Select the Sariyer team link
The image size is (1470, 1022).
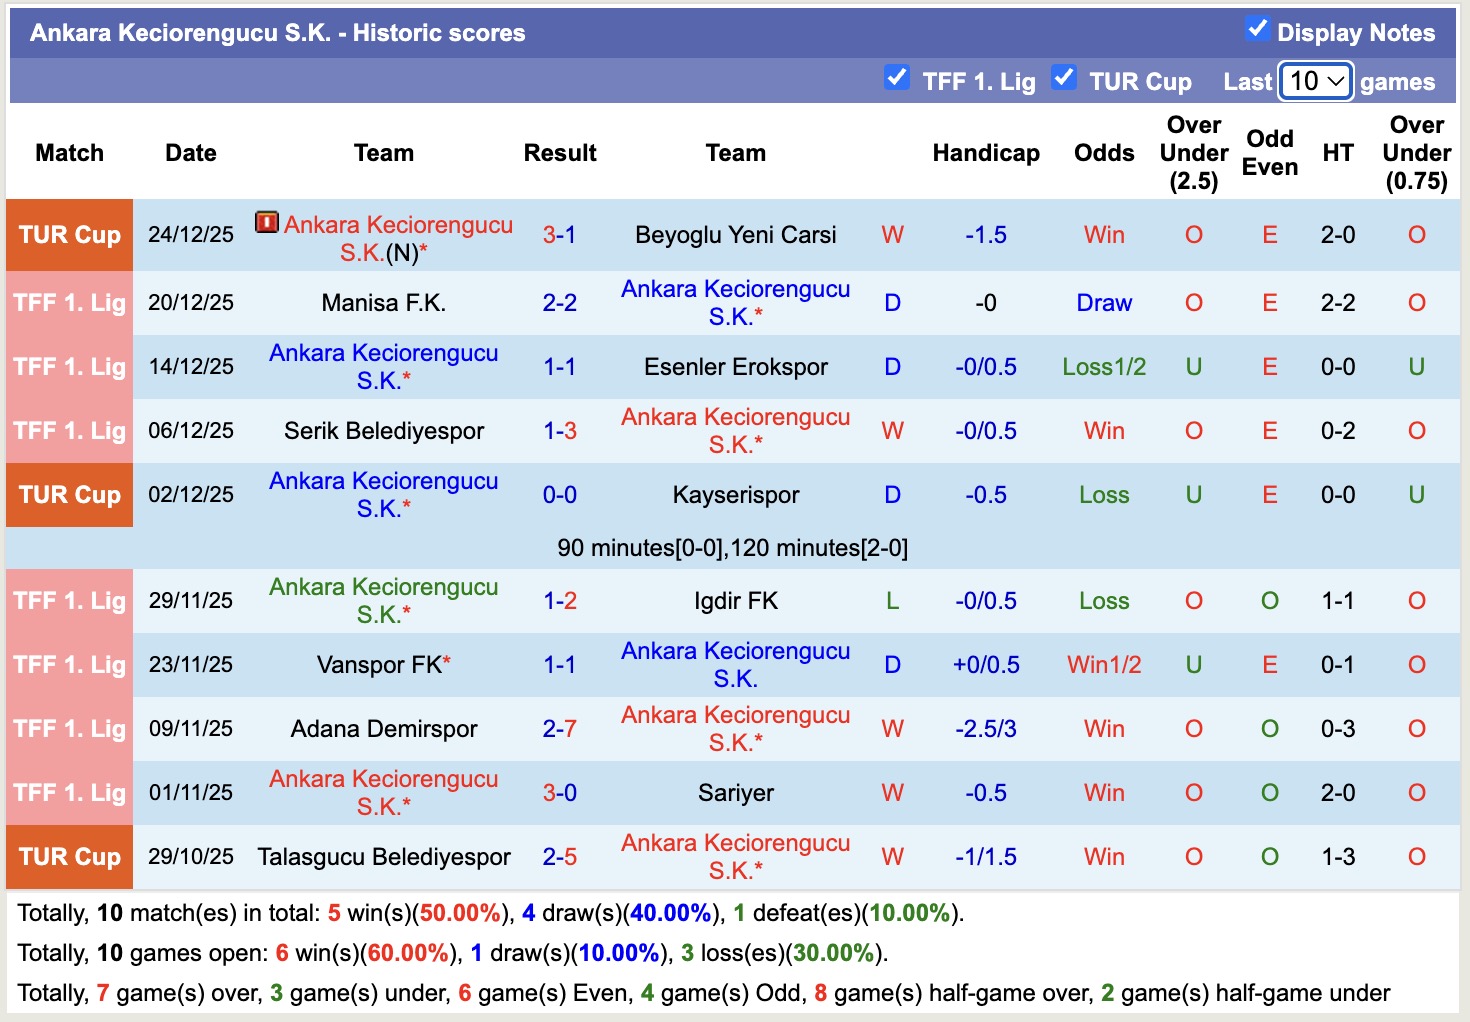(x=735, y=793)
